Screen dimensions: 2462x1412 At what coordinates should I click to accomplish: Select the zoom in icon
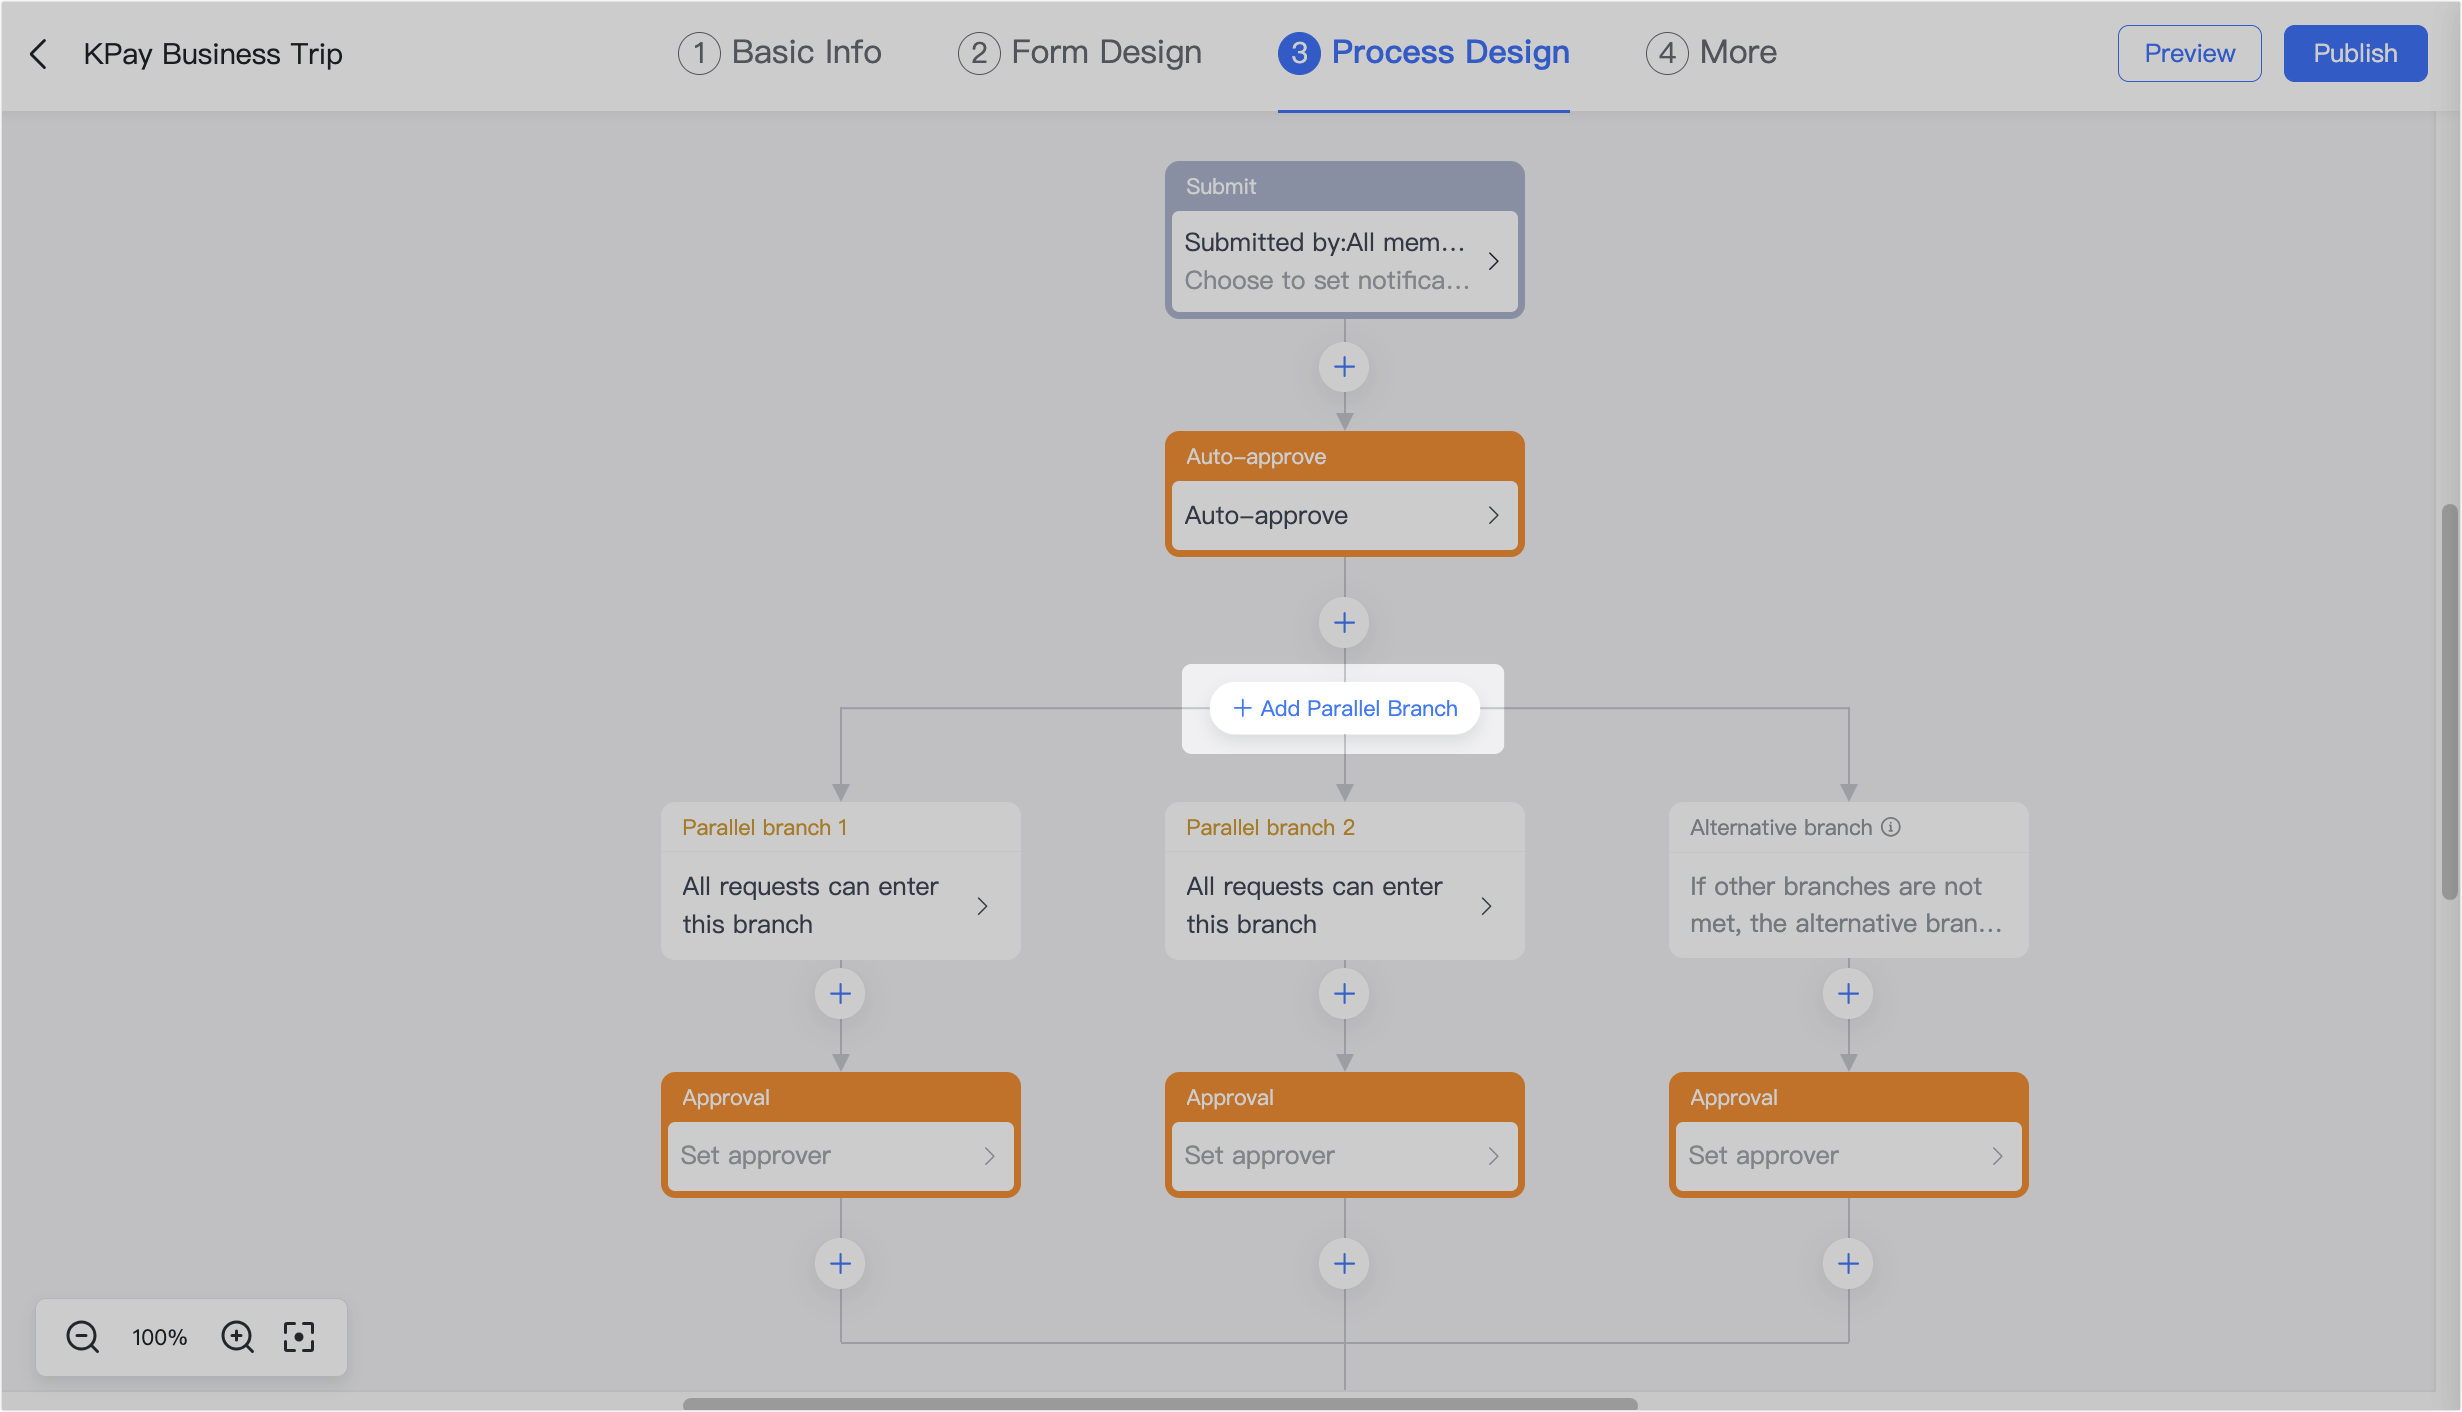click(238, 1337)
